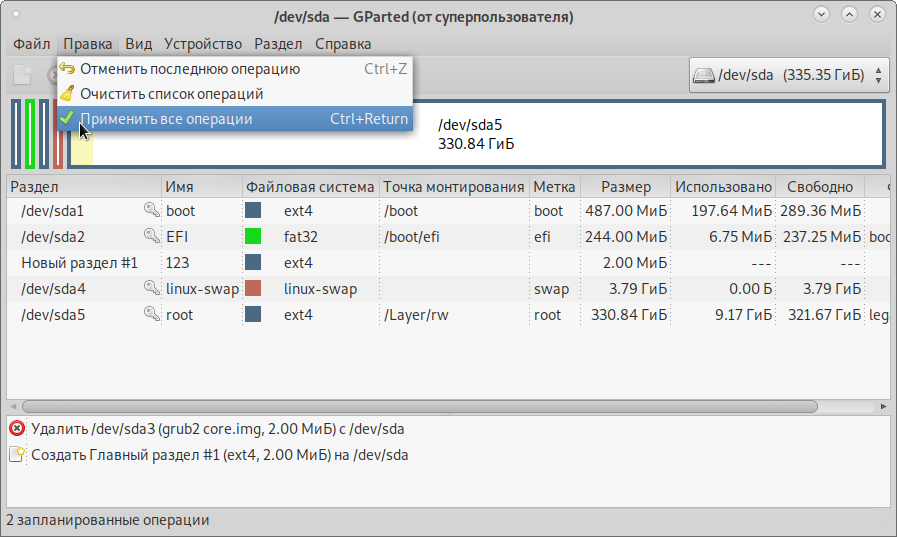
Task: Click the key lock icon for /dev/sda5
Action: coord(152,314)
